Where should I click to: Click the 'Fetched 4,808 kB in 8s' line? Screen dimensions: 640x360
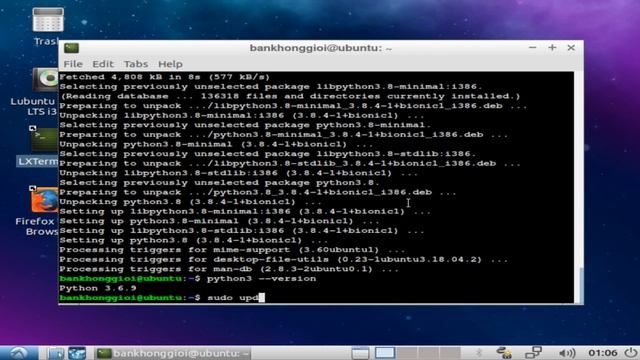[164, 77]
